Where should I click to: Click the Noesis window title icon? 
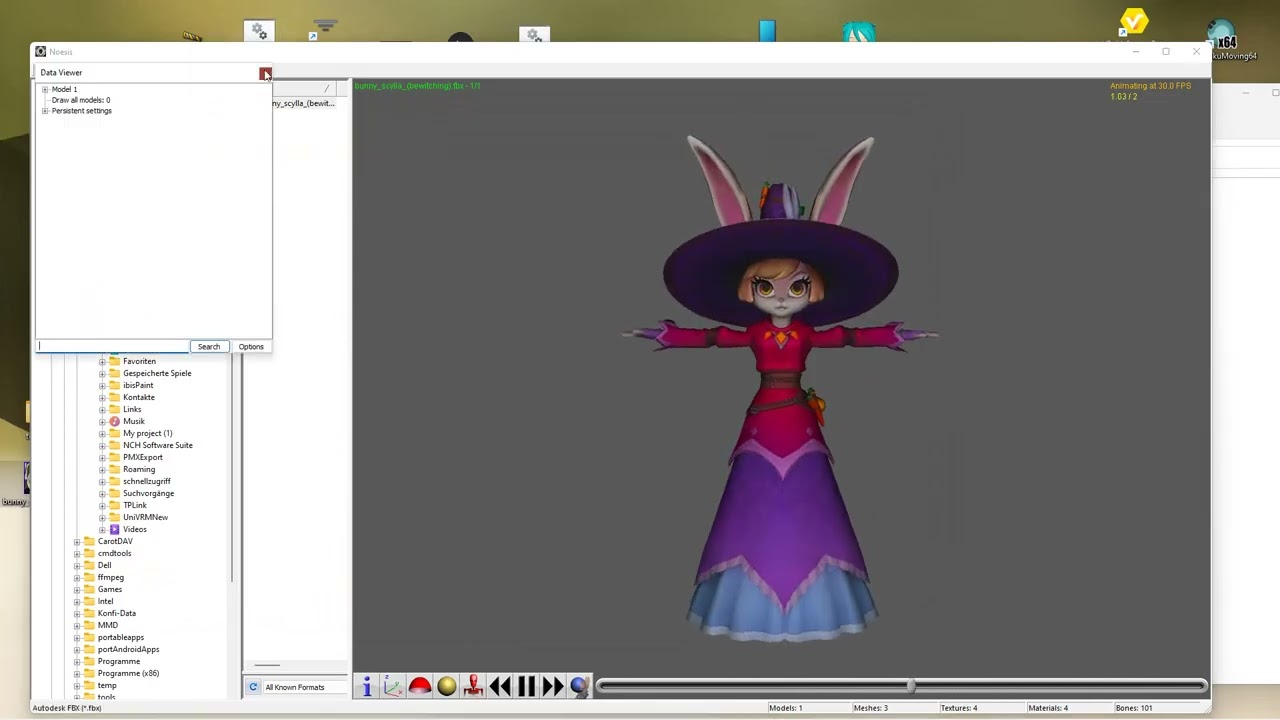[40, 52]
